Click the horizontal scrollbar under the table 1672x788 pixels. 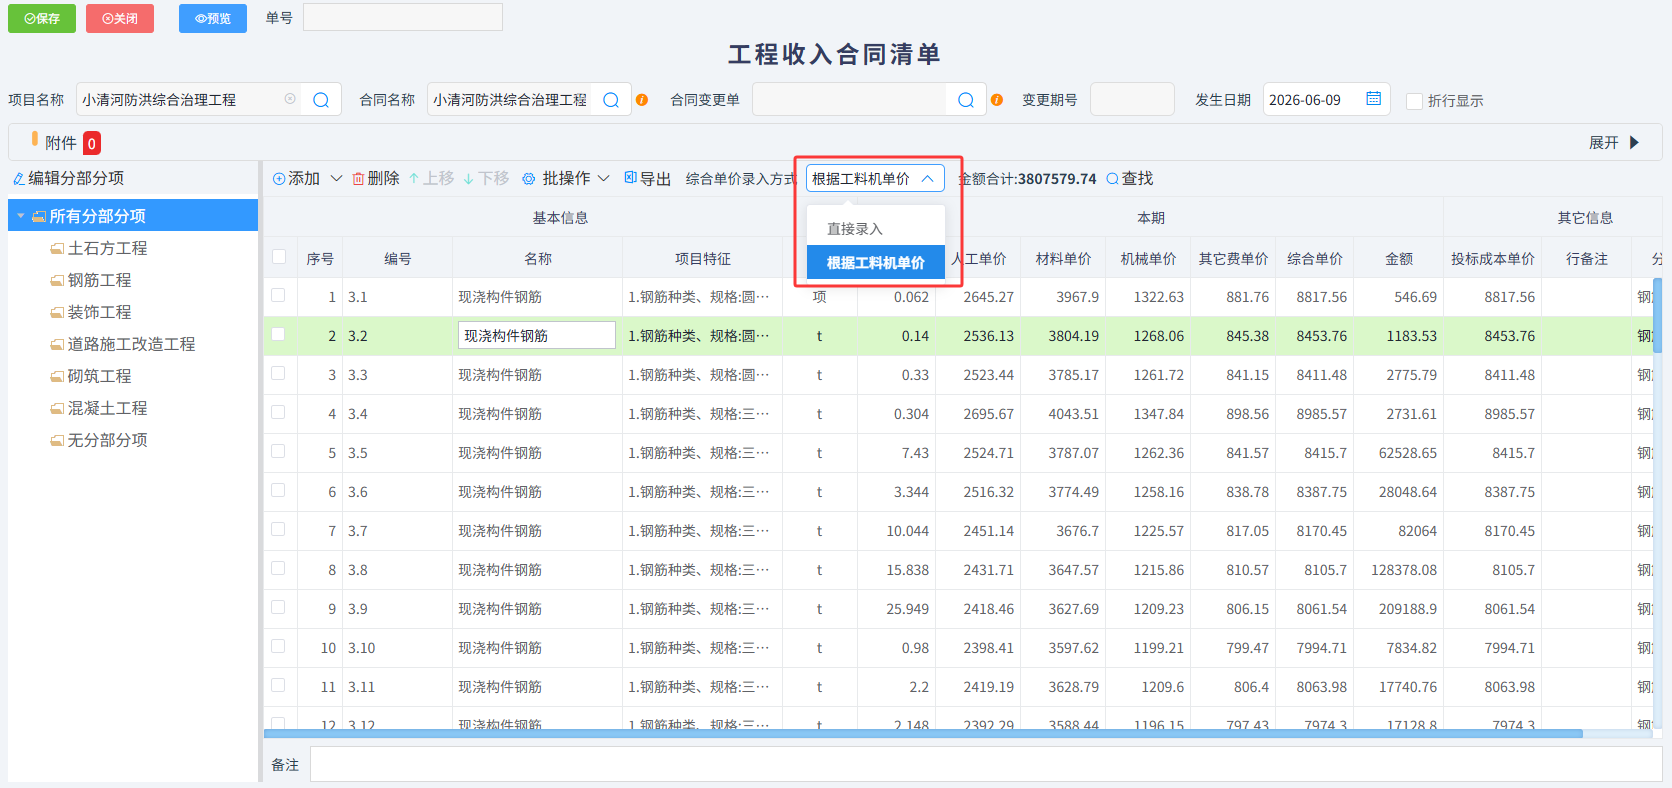tap(923, 734)
